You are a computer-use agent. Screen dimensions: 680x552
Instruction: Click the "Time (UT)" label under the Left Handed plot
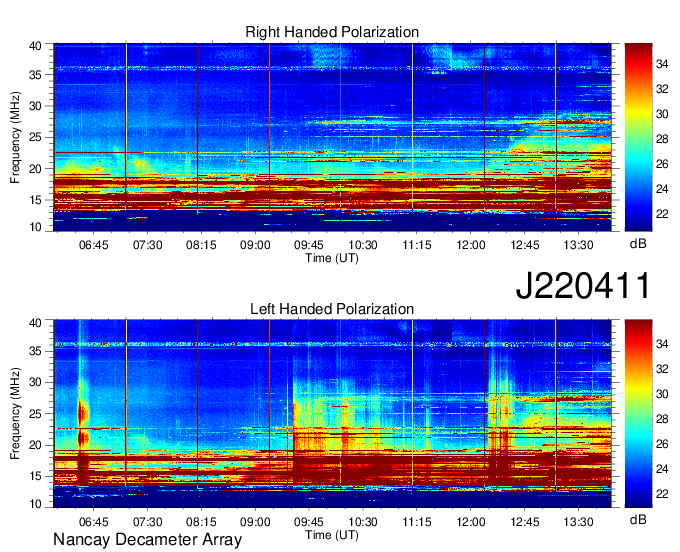[332, 535]
